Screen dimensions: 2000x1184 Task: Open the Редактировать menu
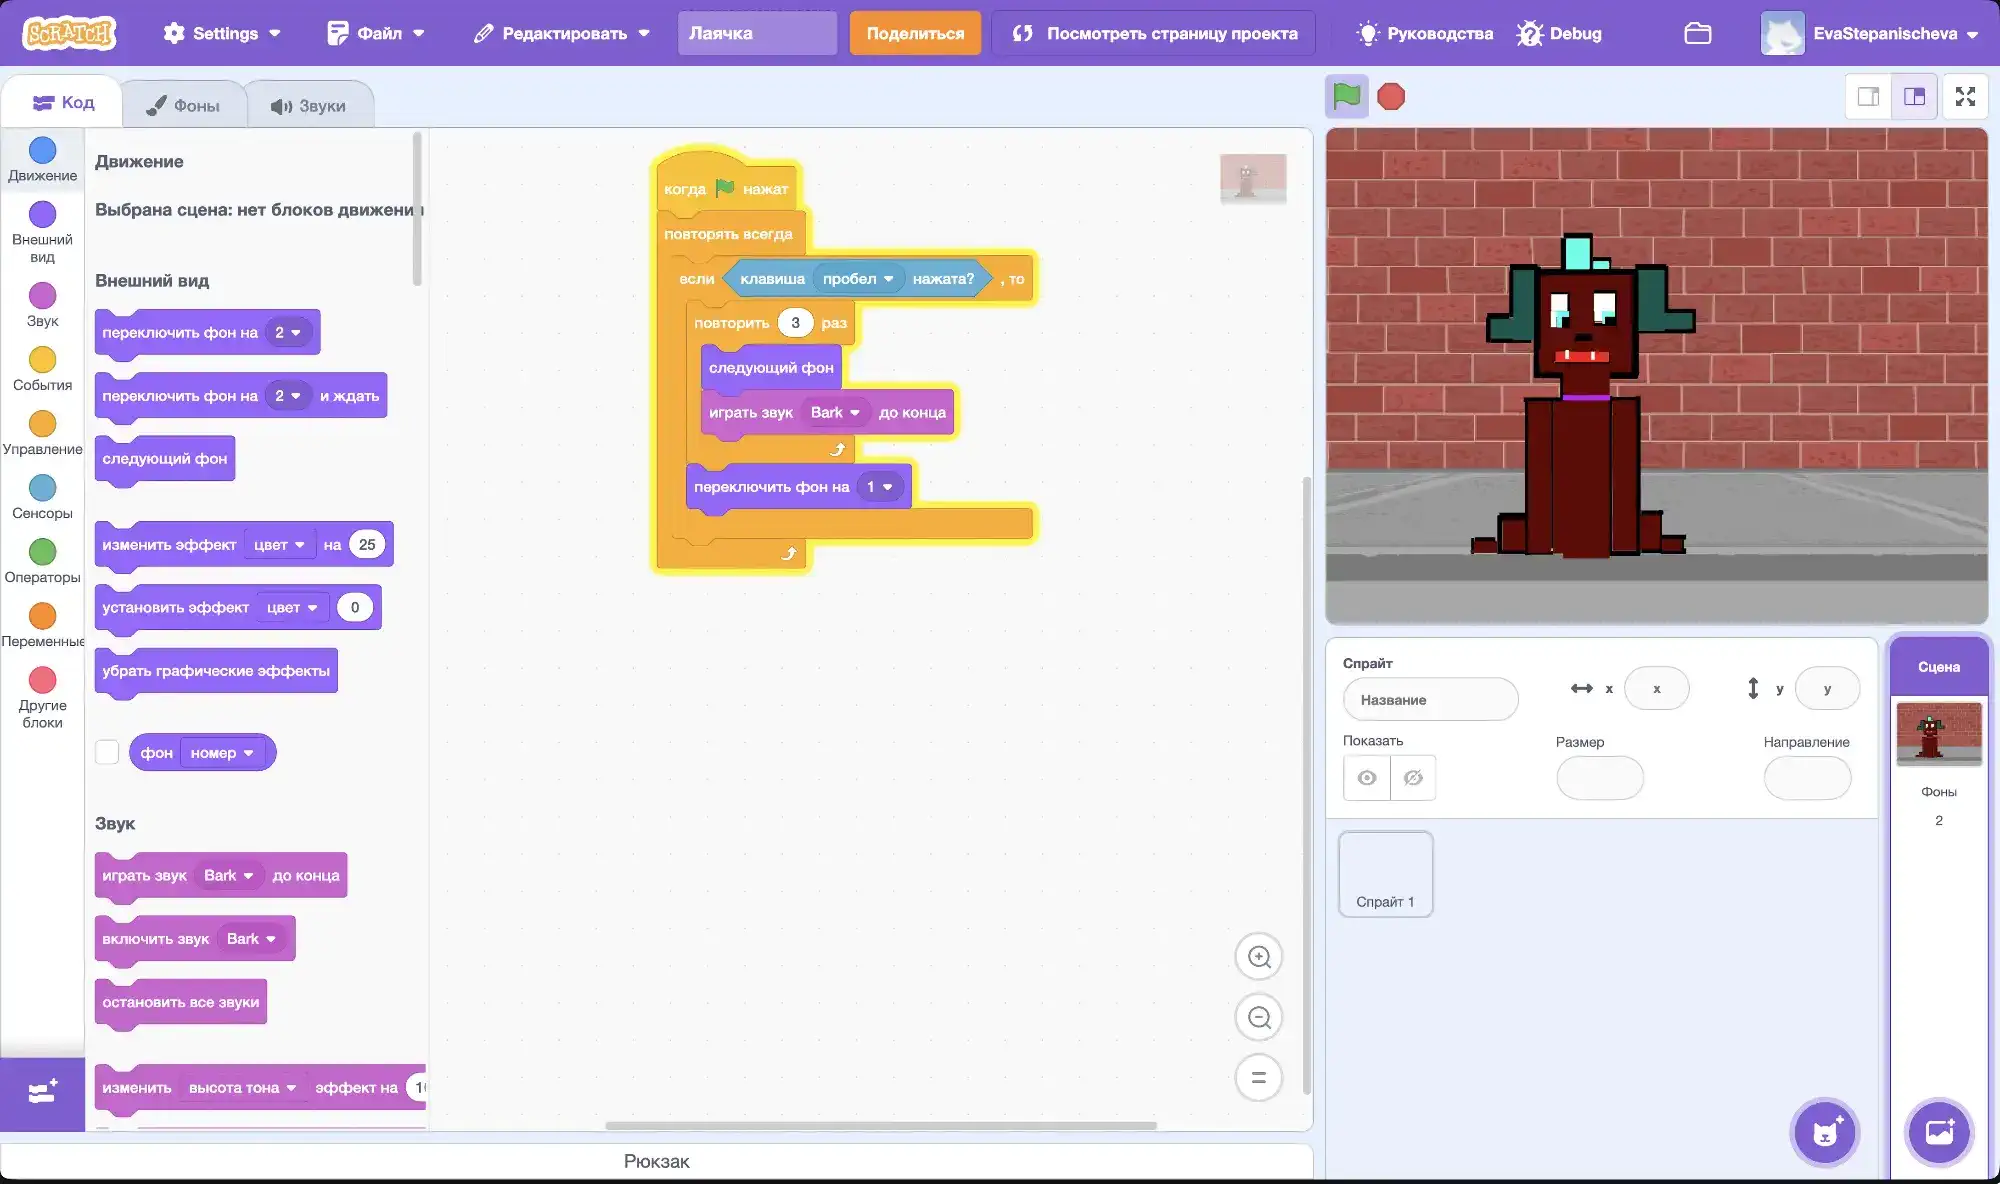(x=562, y=33)
